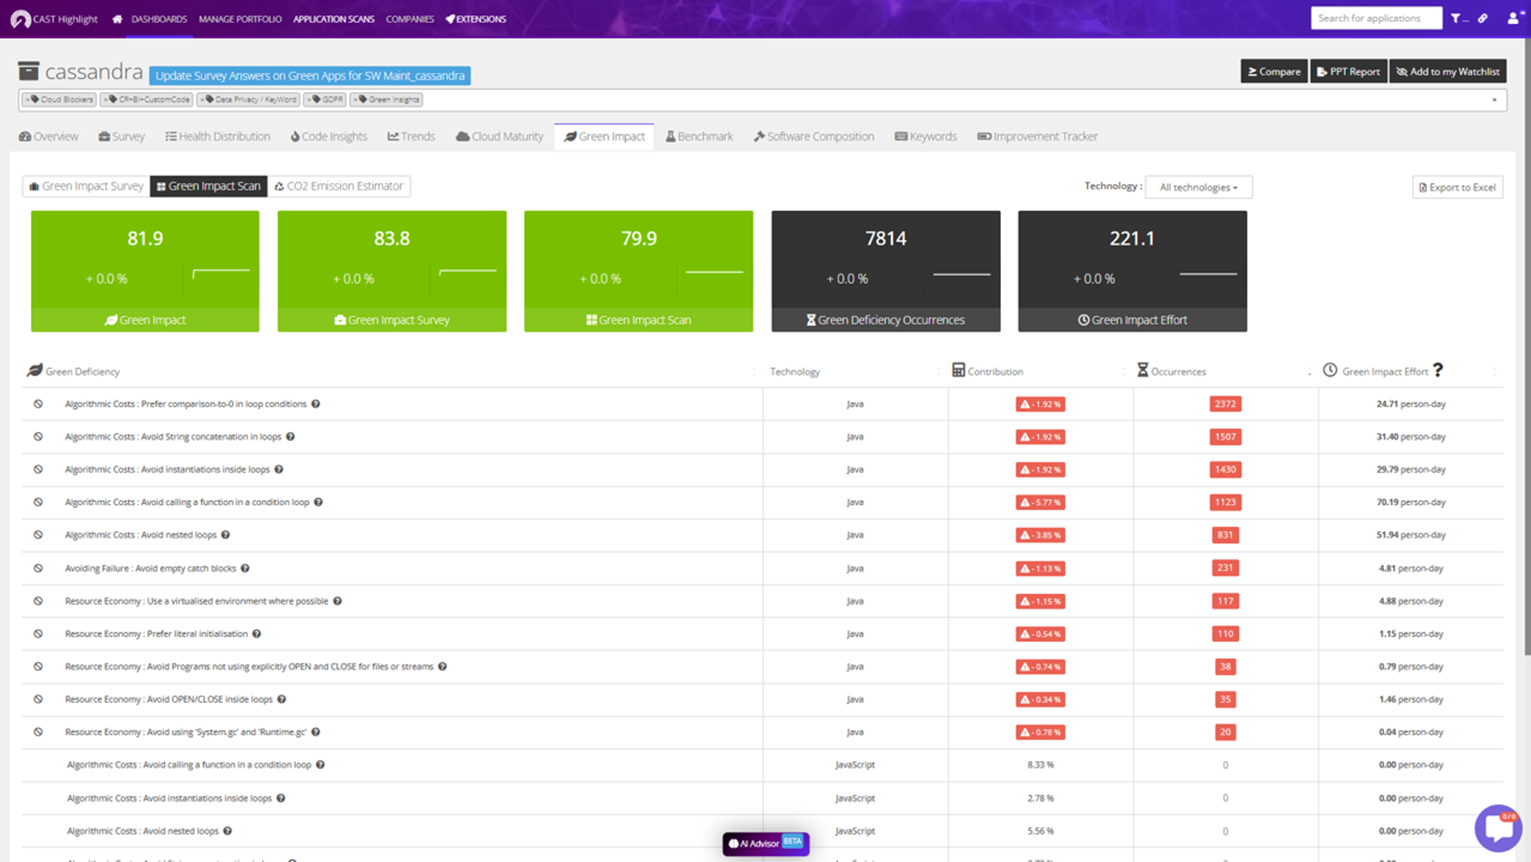Toggle exclude icon for Avoid String concatenation row
The image size is (1531, 862).
[38, 437]
